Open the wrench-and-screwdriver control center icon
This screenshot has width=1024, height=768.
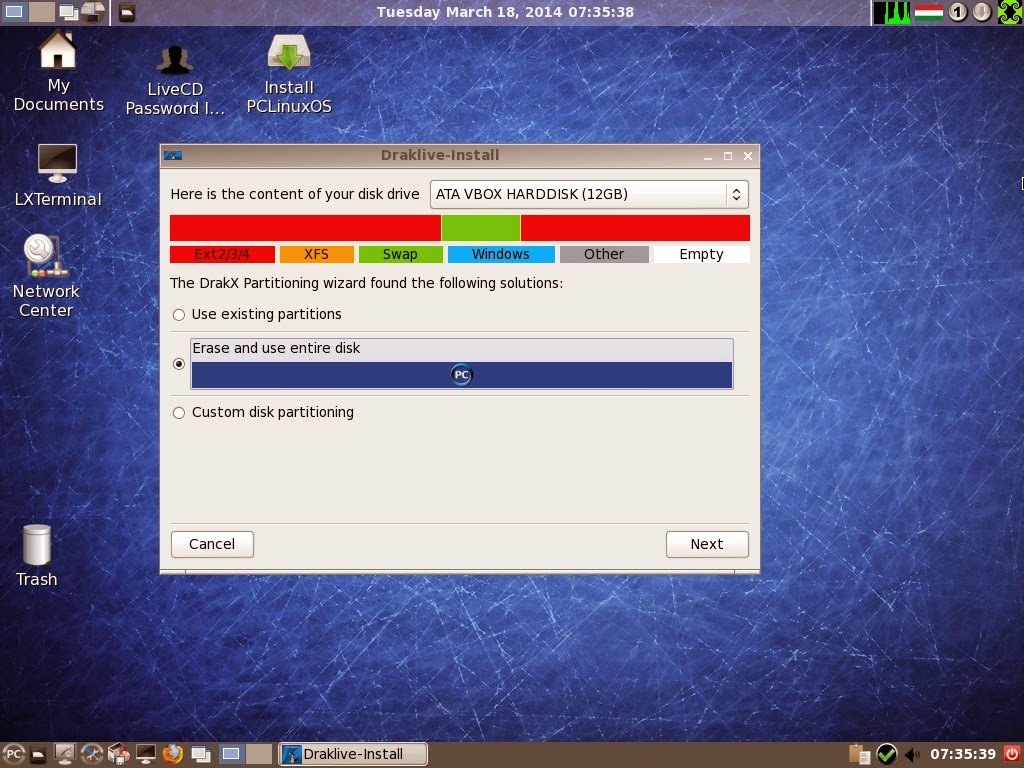click(91, 754)
